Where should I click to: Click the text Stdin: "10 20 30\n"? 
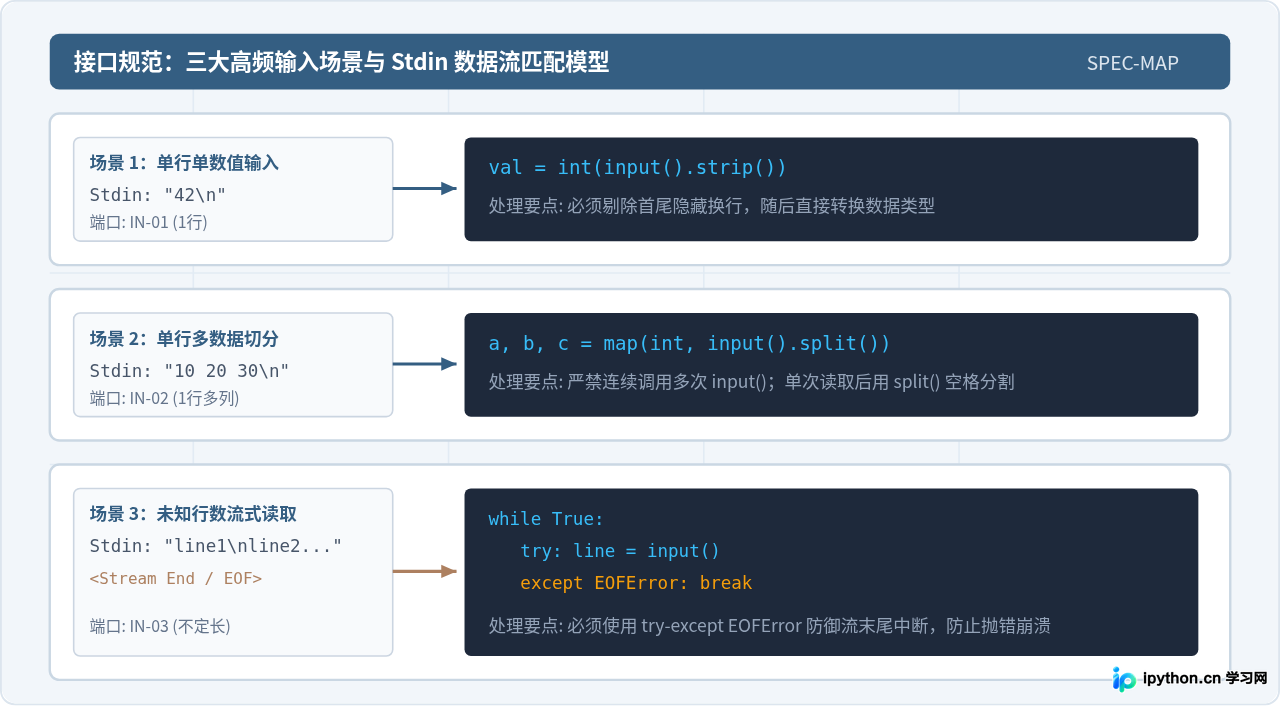click(x=189, y=370)
